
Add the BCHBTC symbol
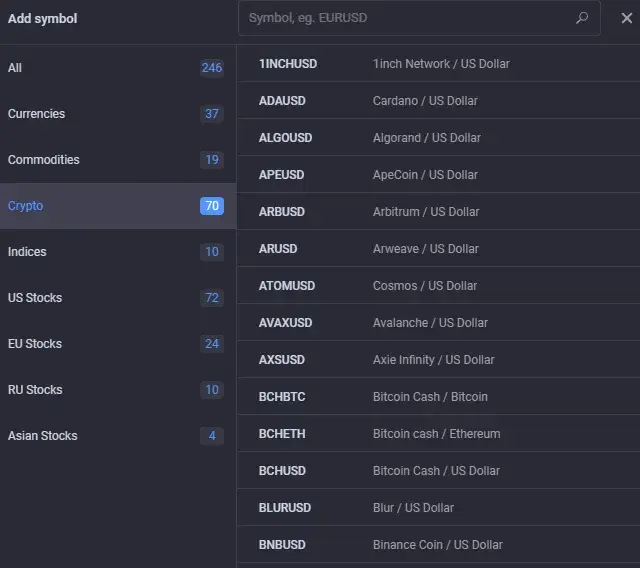tap(438, 397)
